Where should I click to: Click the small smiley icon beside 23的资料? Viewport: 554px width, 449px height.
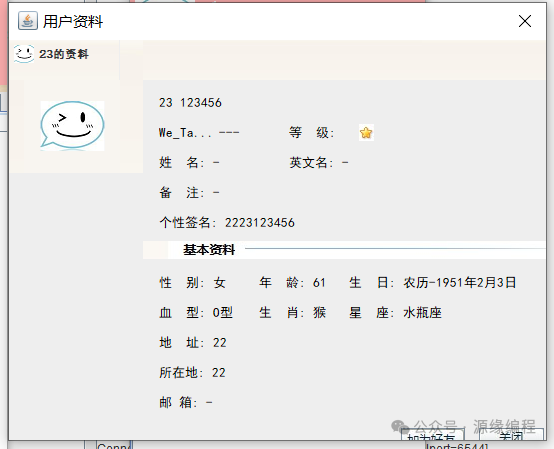[x=24, y=54]
